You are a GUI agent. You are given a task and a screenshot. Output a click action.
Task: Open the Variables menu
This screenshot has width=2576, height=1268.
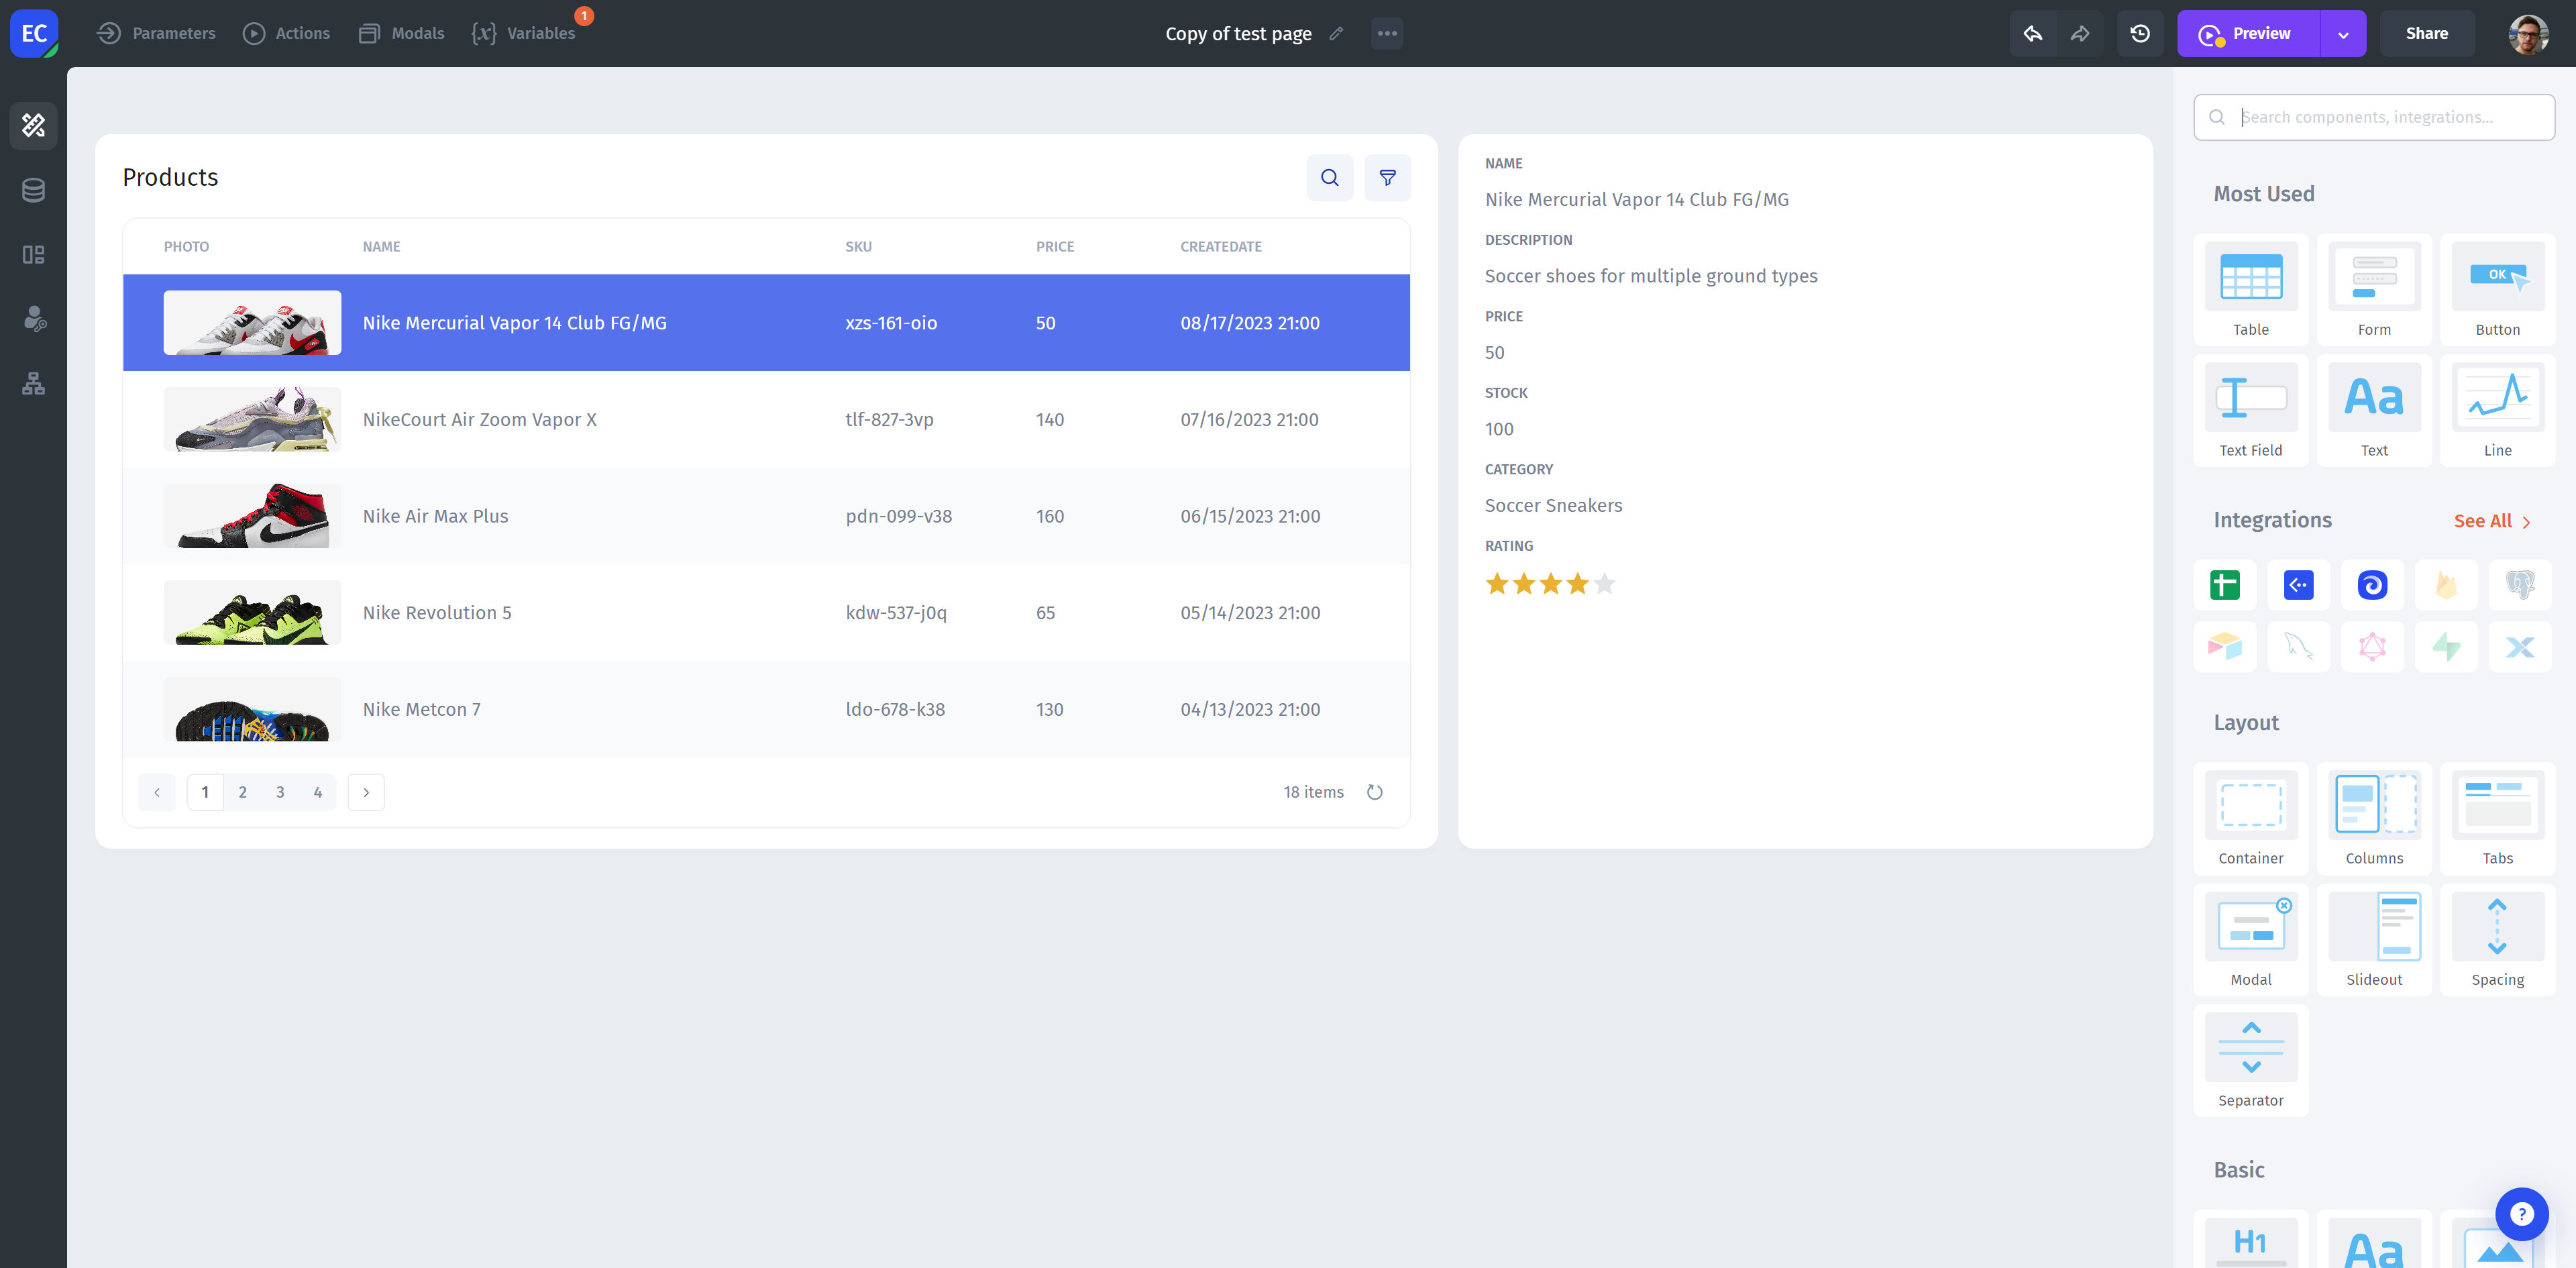[524, 33]
